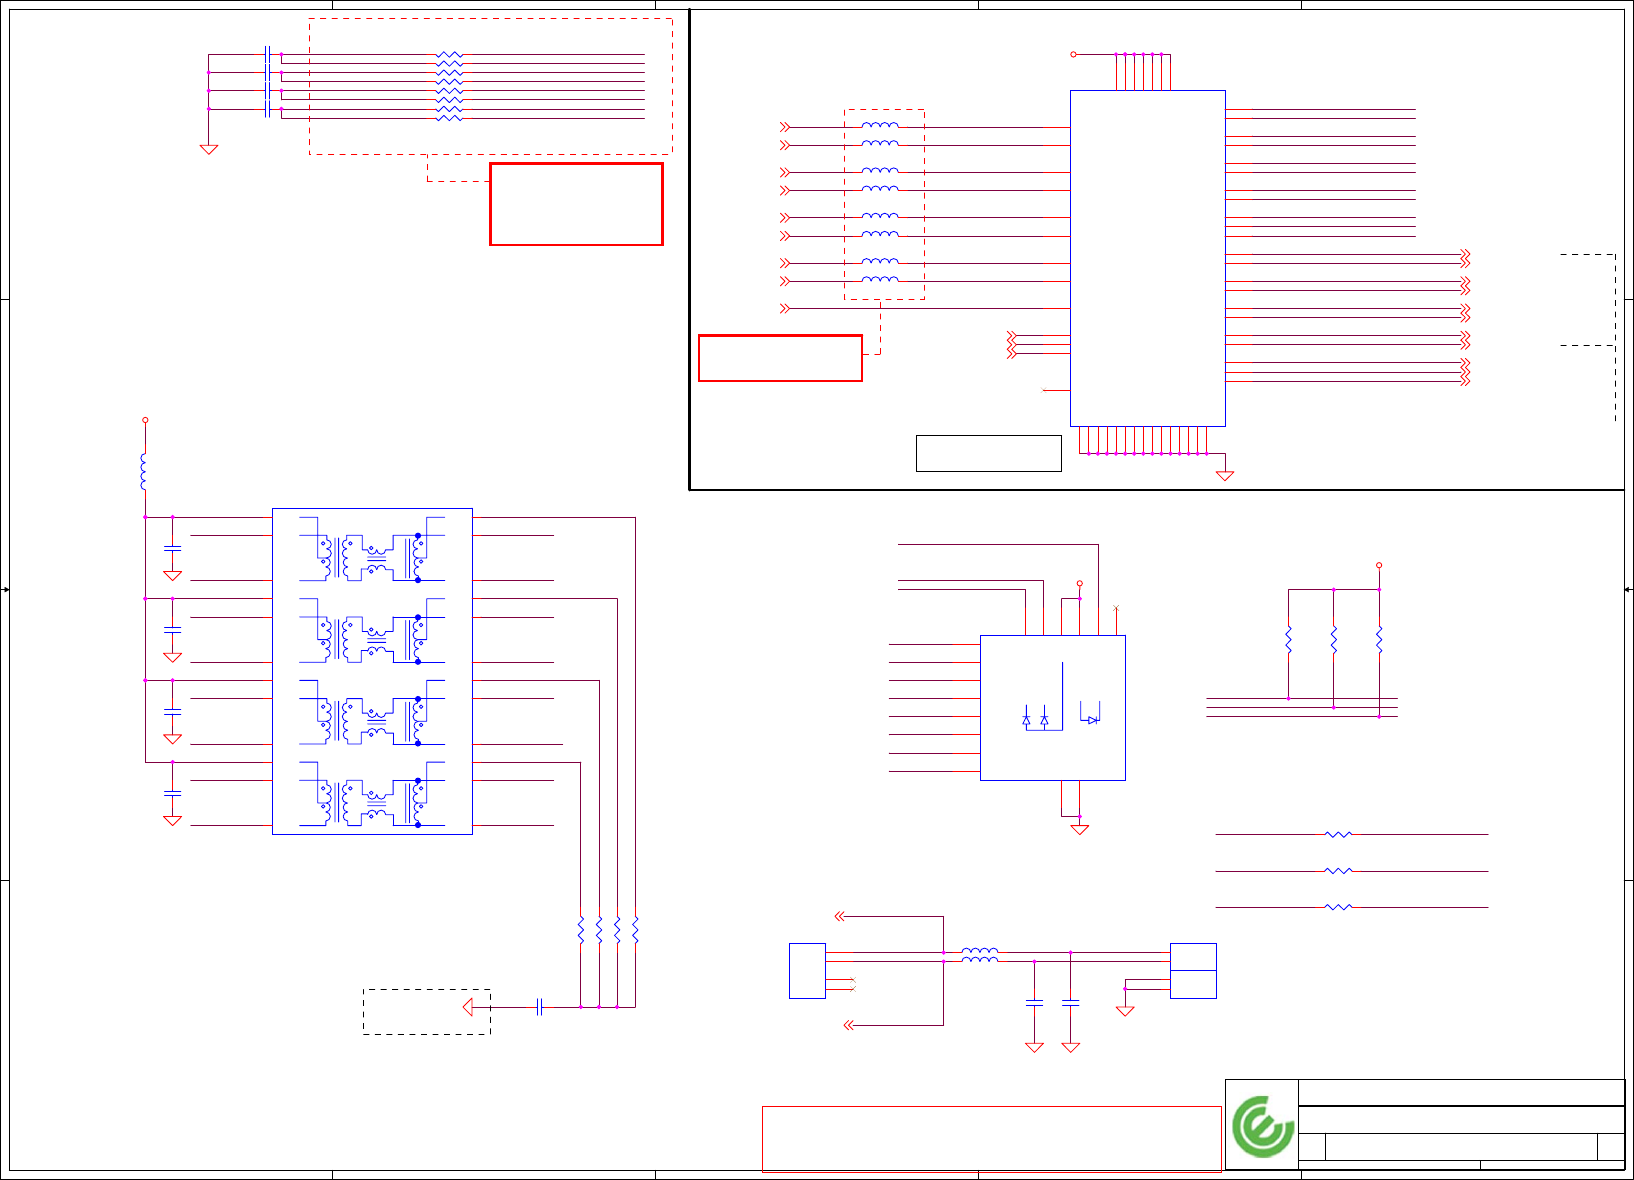The width and height of the screenshot is (1634, 1180).
Task: Select the leftmost of three vertical pull-up resistors
Action: (1289, 640)
